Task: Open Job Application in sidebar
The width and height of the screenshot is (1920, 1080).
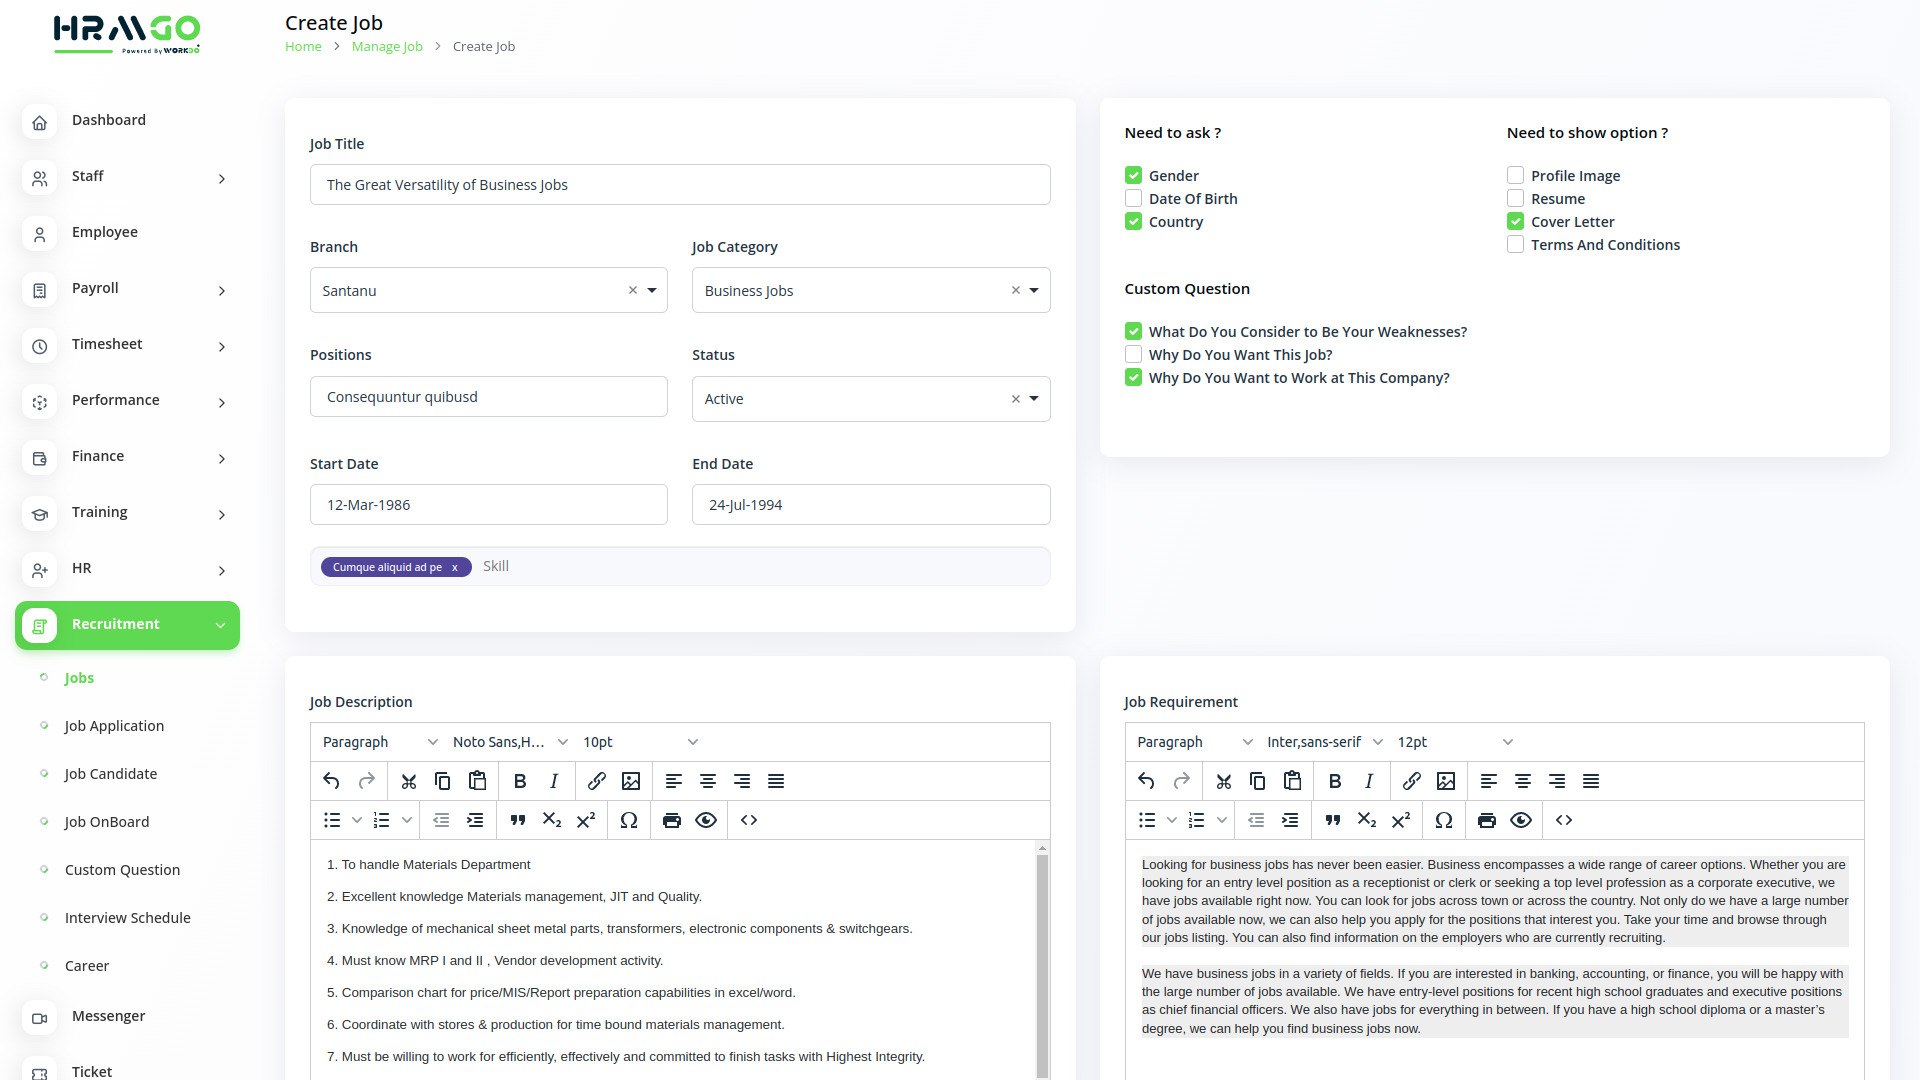Action: (x=114, y=726)
